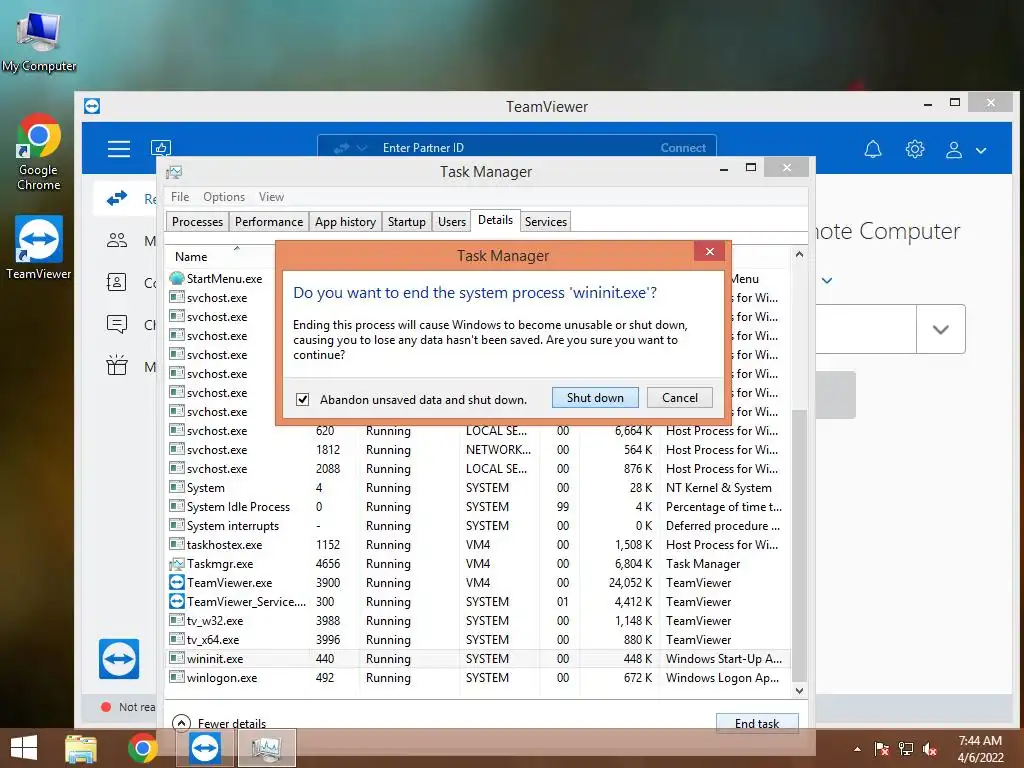Click TeamViewer feedback thumbs-up icon
Image resolution: width=1024 pixels, height=768 pixels.
click(161, 148)
